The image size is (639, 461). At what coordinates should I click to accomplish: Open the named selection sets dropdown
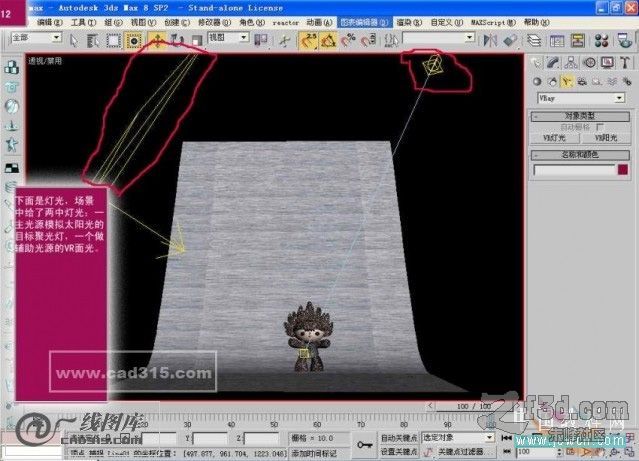coord(438,38)
